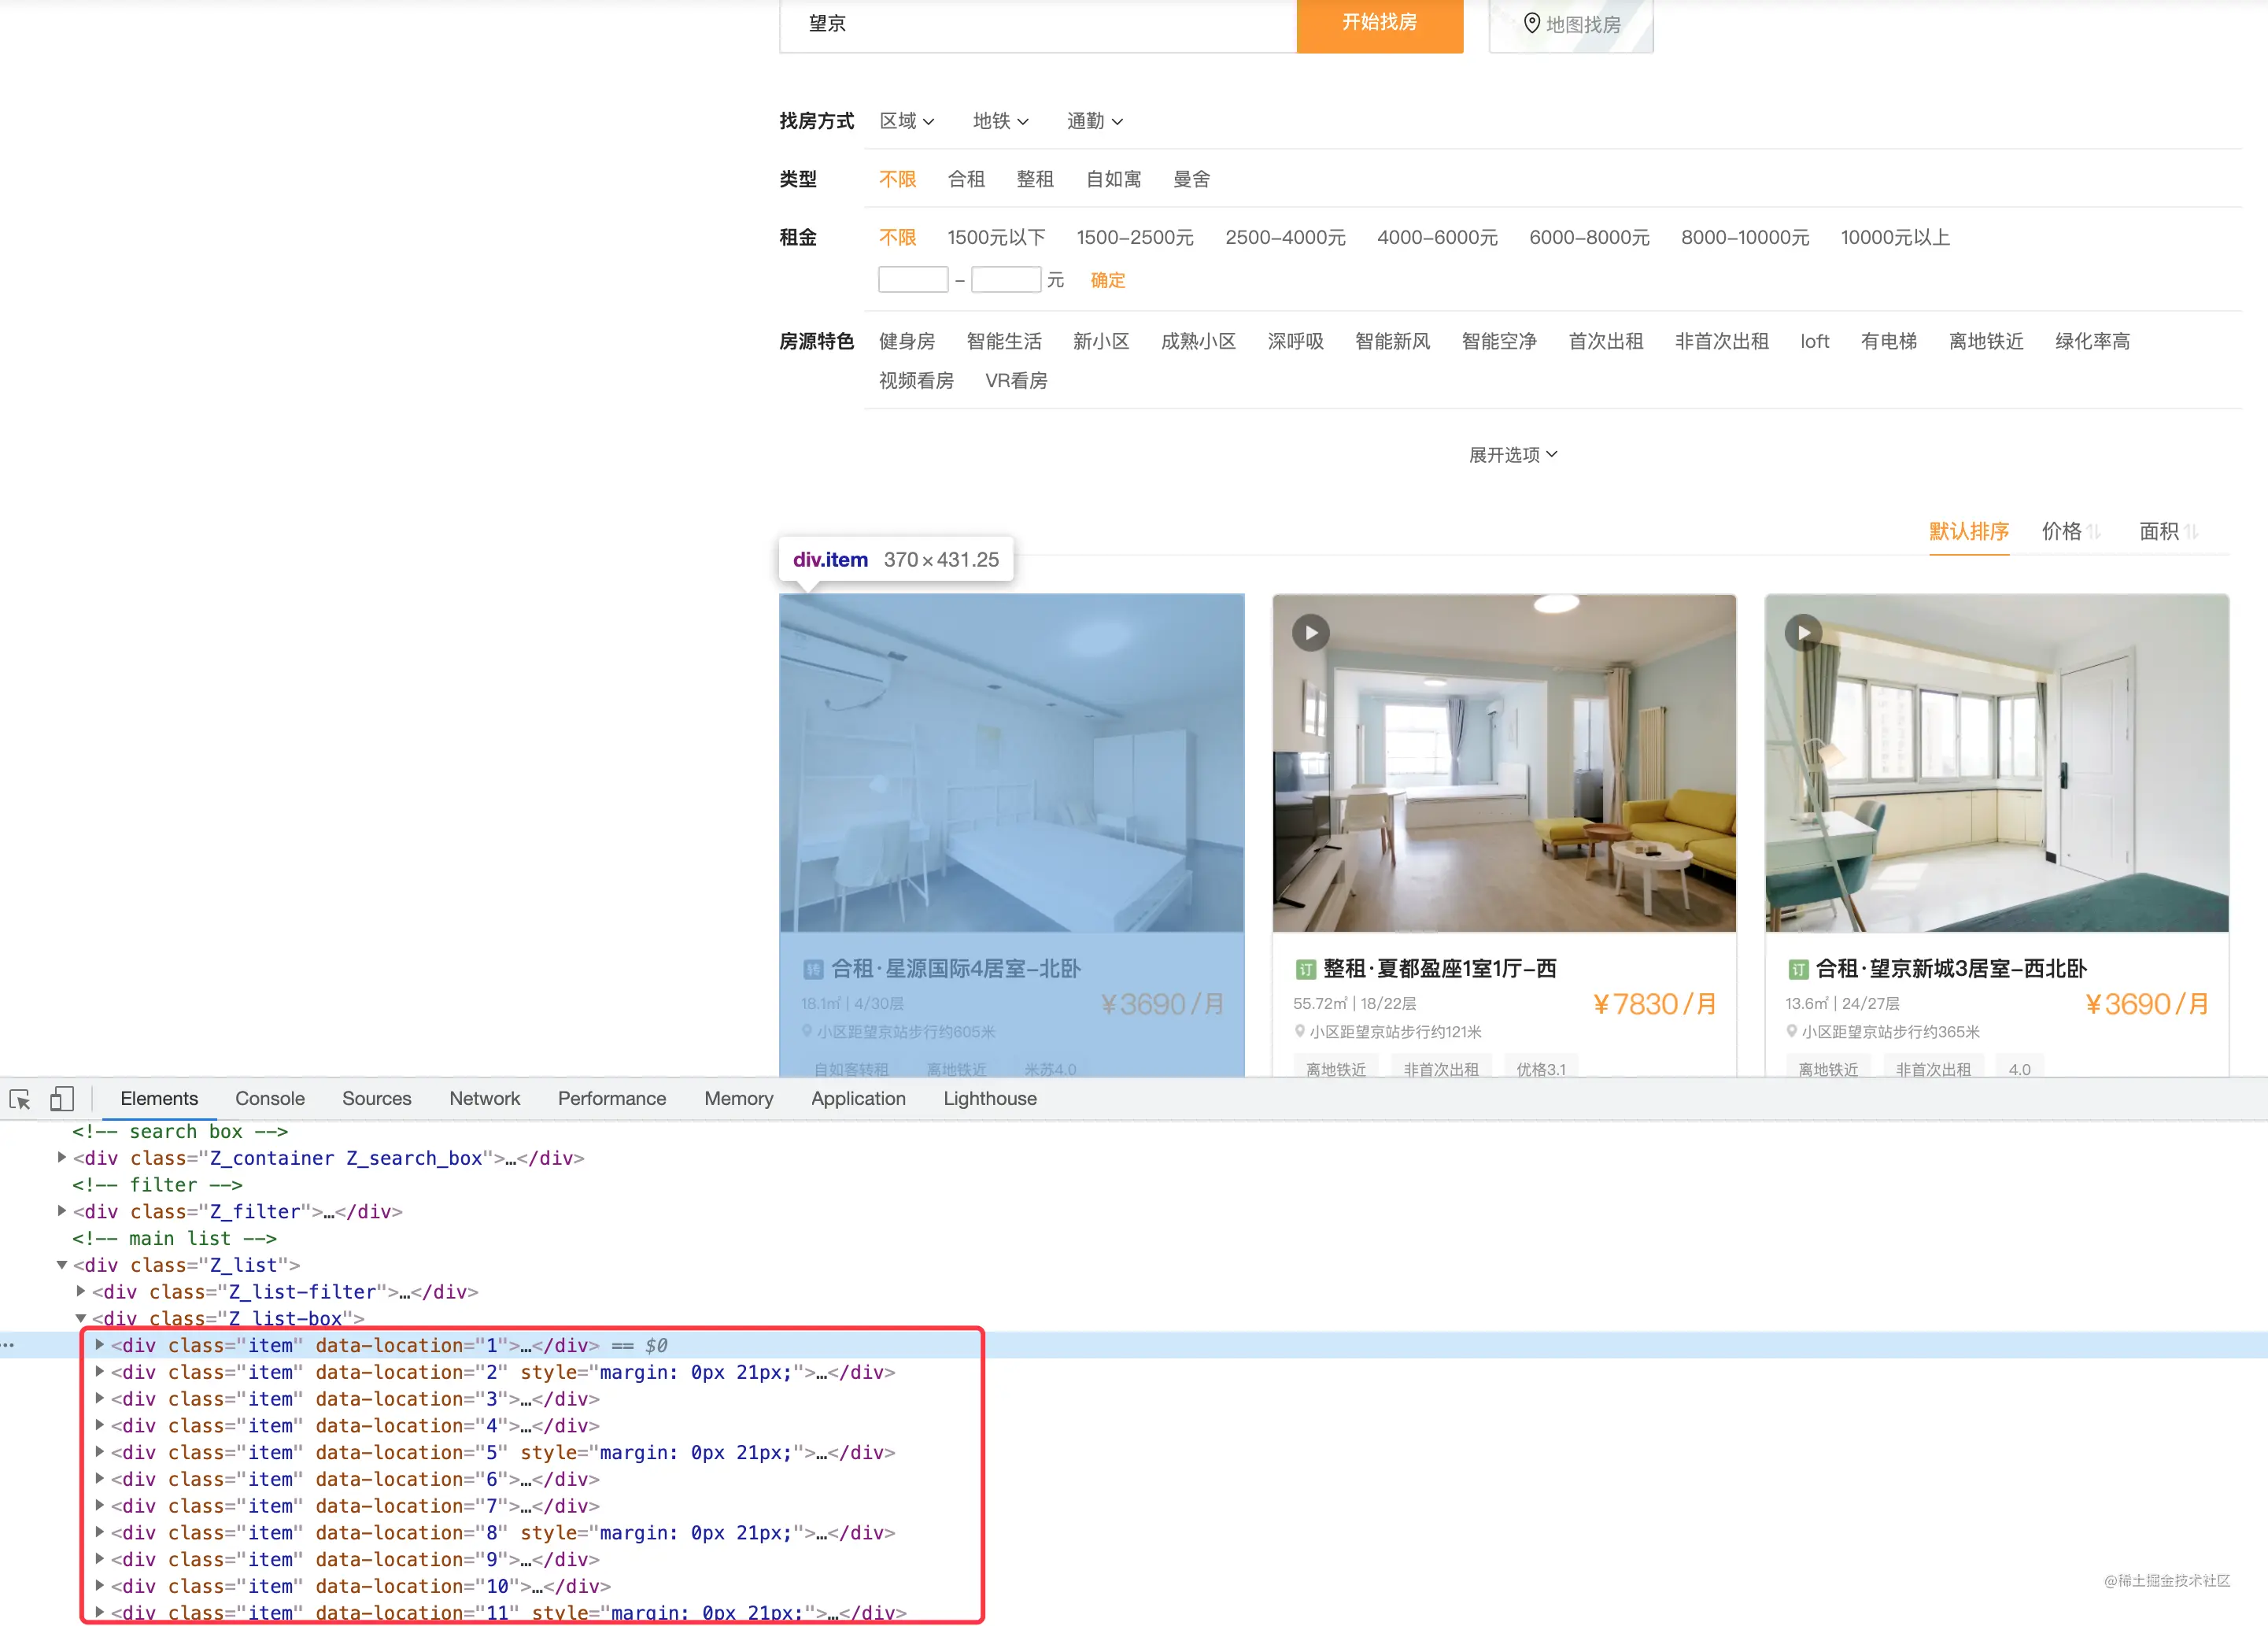The image size is (2268, 1626).
Task: Filter rent to 10000元以上
Action: pos(1896,237)
